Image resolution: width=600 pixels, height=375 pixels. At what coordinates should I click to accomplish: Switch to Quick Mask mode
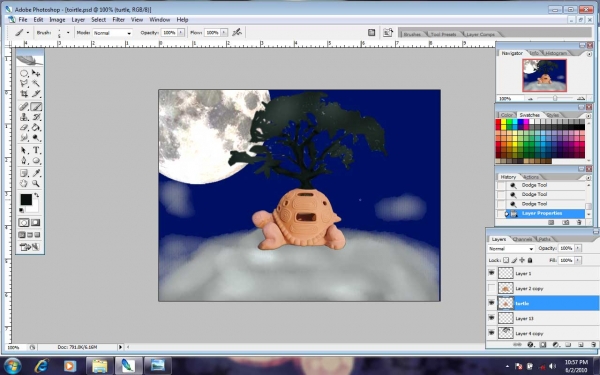click(x=36, y=223)
